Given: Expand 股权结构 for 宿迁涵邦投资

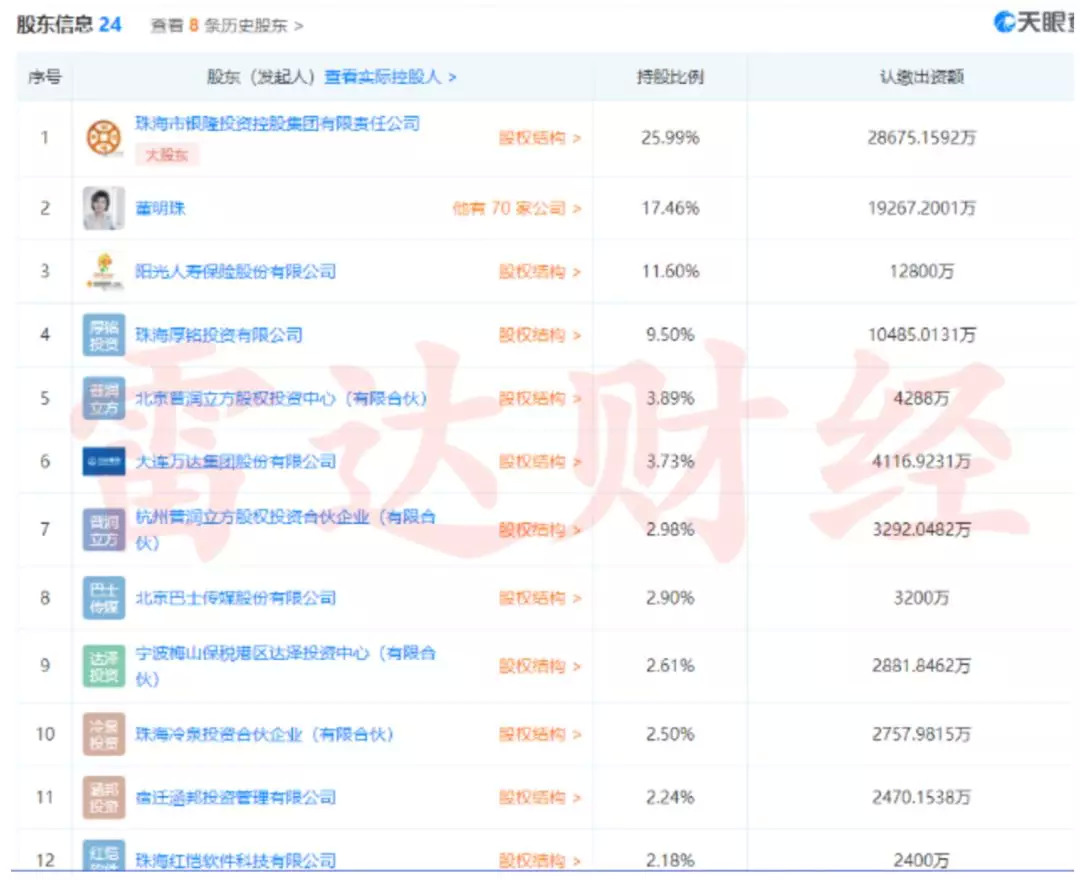Looking at the screenshot, I should tap(540, 797).
